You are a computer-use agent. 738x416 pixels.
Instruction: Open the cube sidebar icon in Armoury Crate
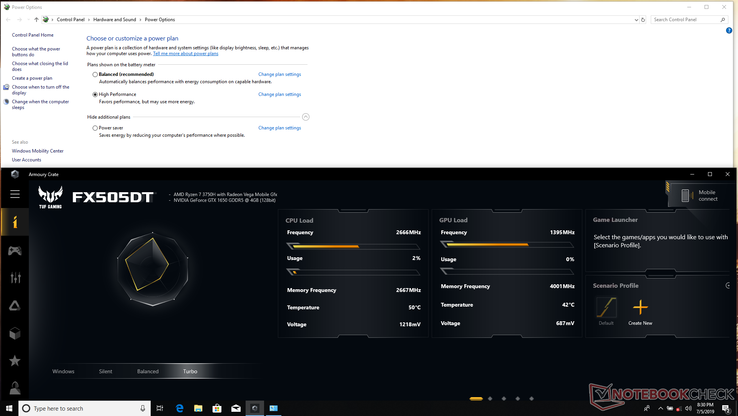coord(15,333)
